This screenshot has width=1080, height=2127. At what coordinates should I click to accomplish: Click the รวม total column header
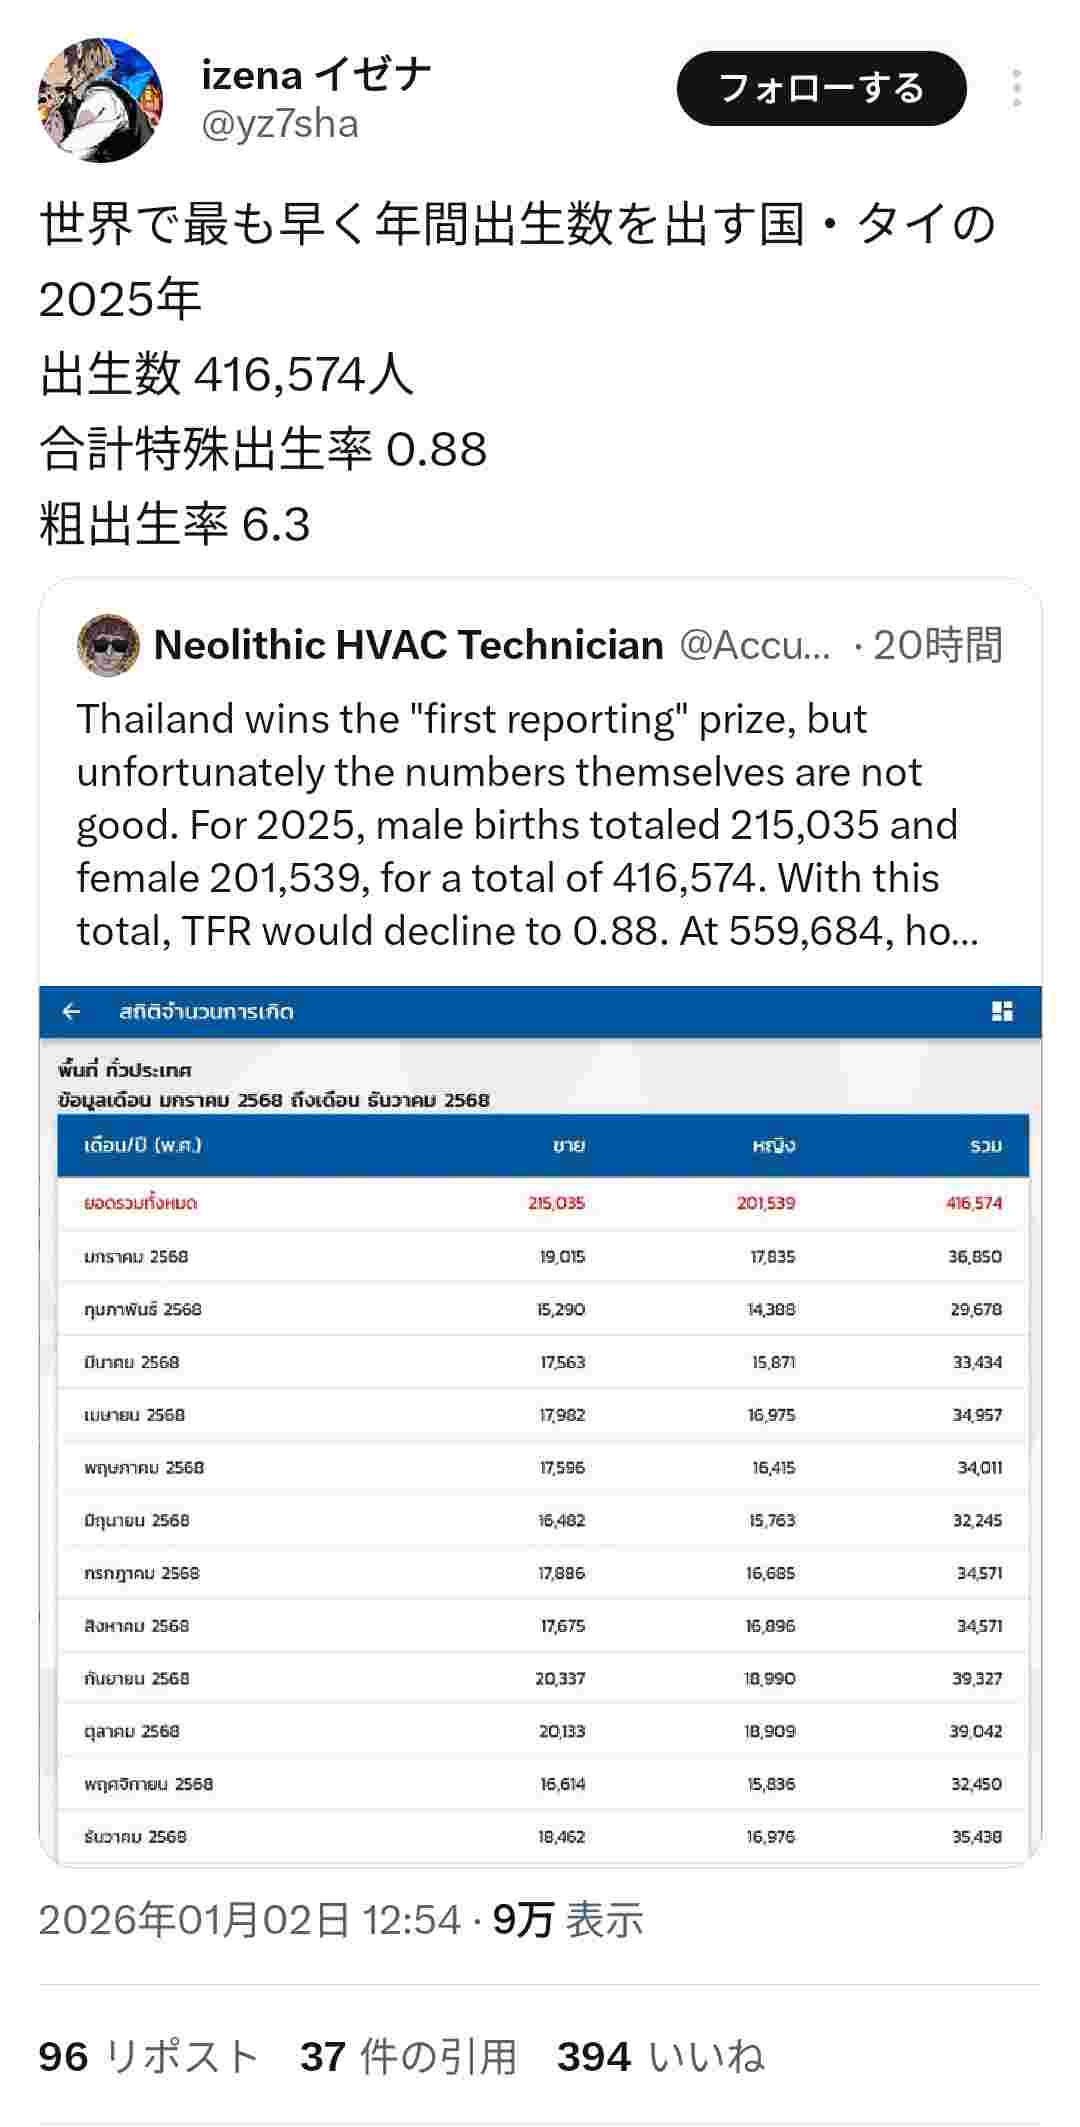pos(985,1146)
